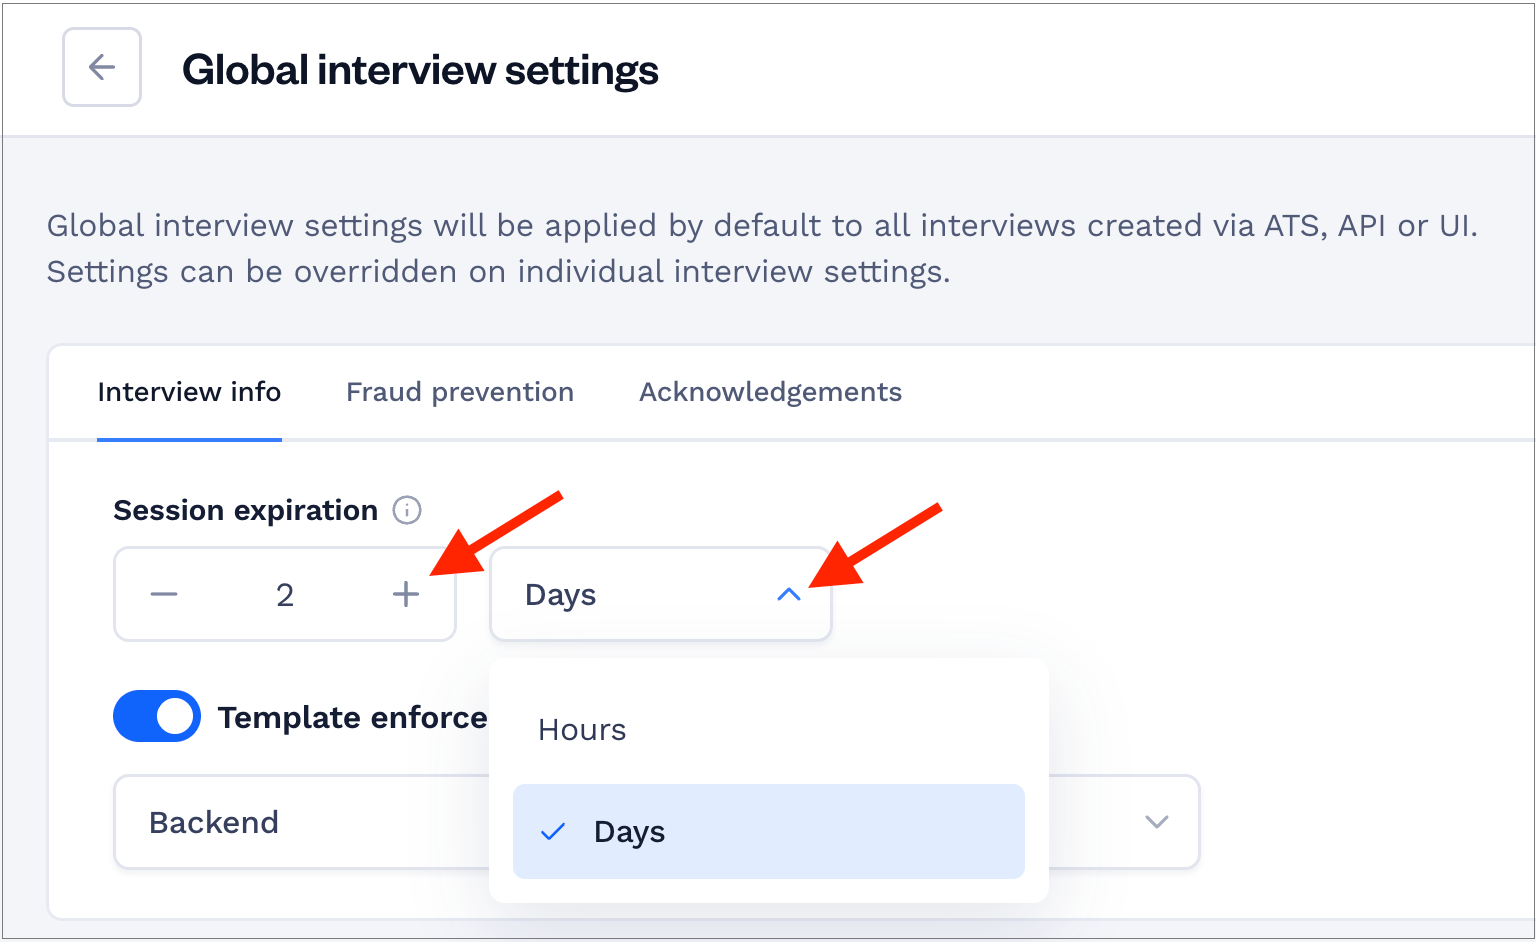Open the Acknowledgements tab
Screen dimensions: 1536x942
[x=771, y=392]
